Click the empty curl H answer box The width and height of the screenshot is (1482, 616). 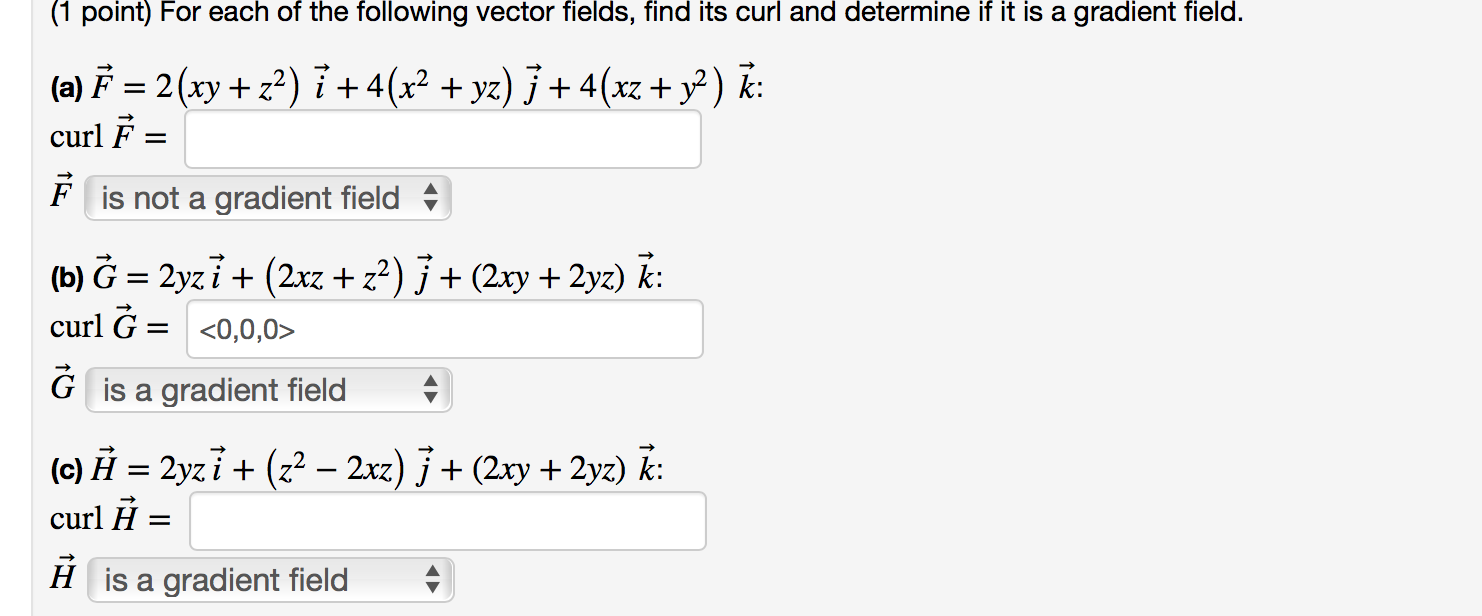(x=448, y=520)
